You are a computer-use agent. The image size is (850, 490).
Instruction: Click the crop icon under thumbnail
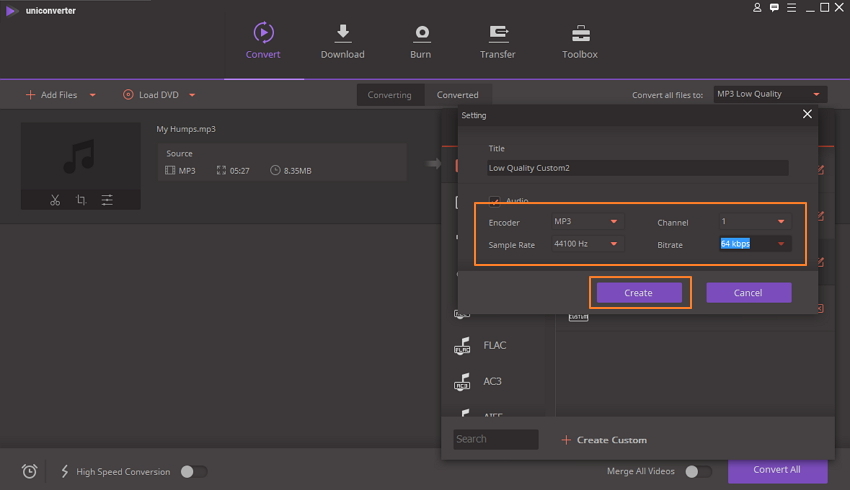coord(81,200)
